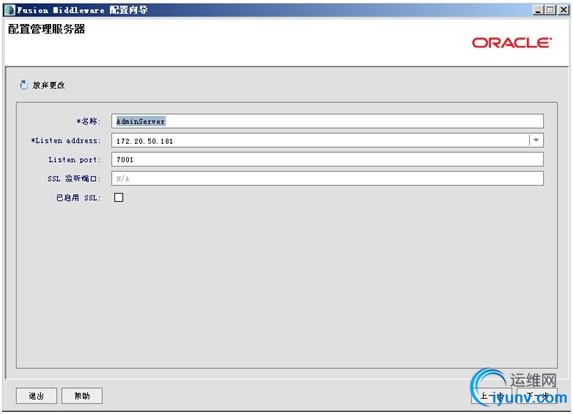Viewport: 573px width, 414px height.
Task: Click the 放弃更改 discard changes text
Action: (49, 86)
